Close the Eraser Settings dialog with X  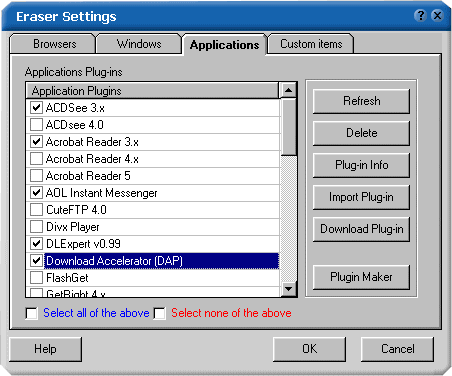point(437,16)
